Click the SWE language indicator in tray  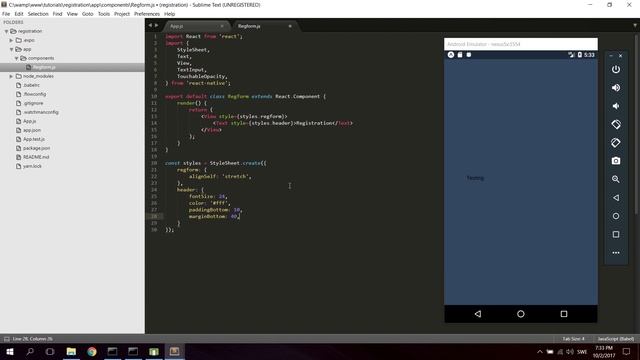582,351
